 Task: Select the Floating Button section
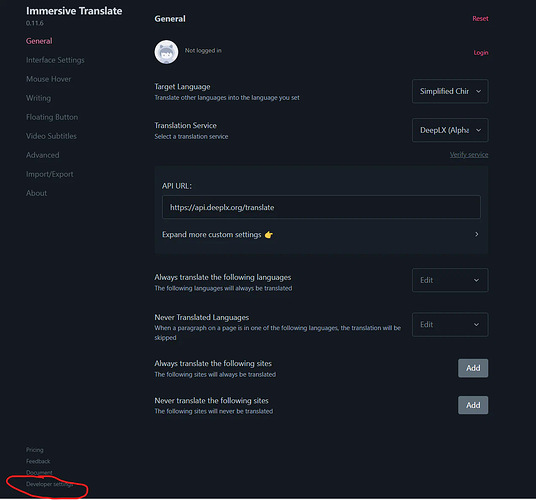(x=52, y=117)
